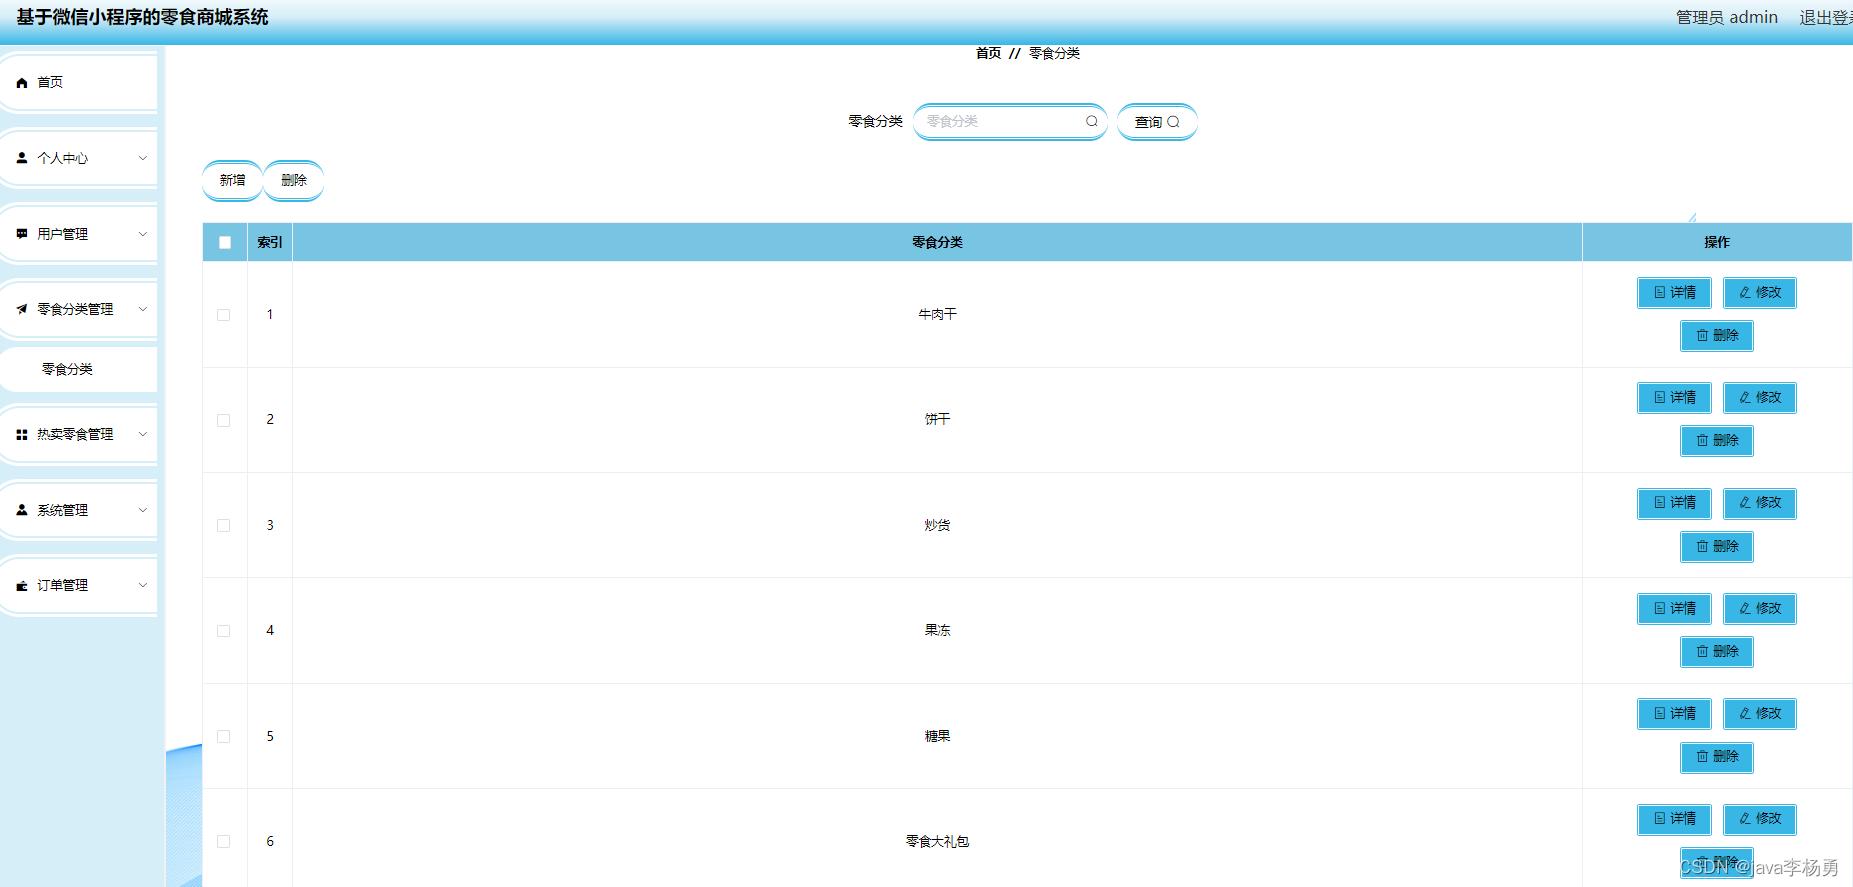The height and width of the screenshot is (887, 1853).
Task: Click the chat icon beside 用户管理
Action: point(22,234)
